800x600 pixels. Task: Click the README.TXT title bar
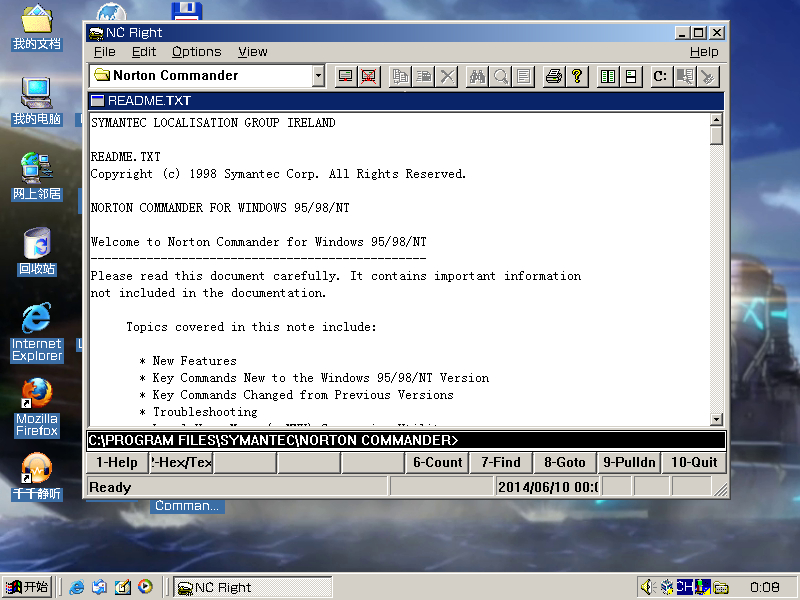406,101
